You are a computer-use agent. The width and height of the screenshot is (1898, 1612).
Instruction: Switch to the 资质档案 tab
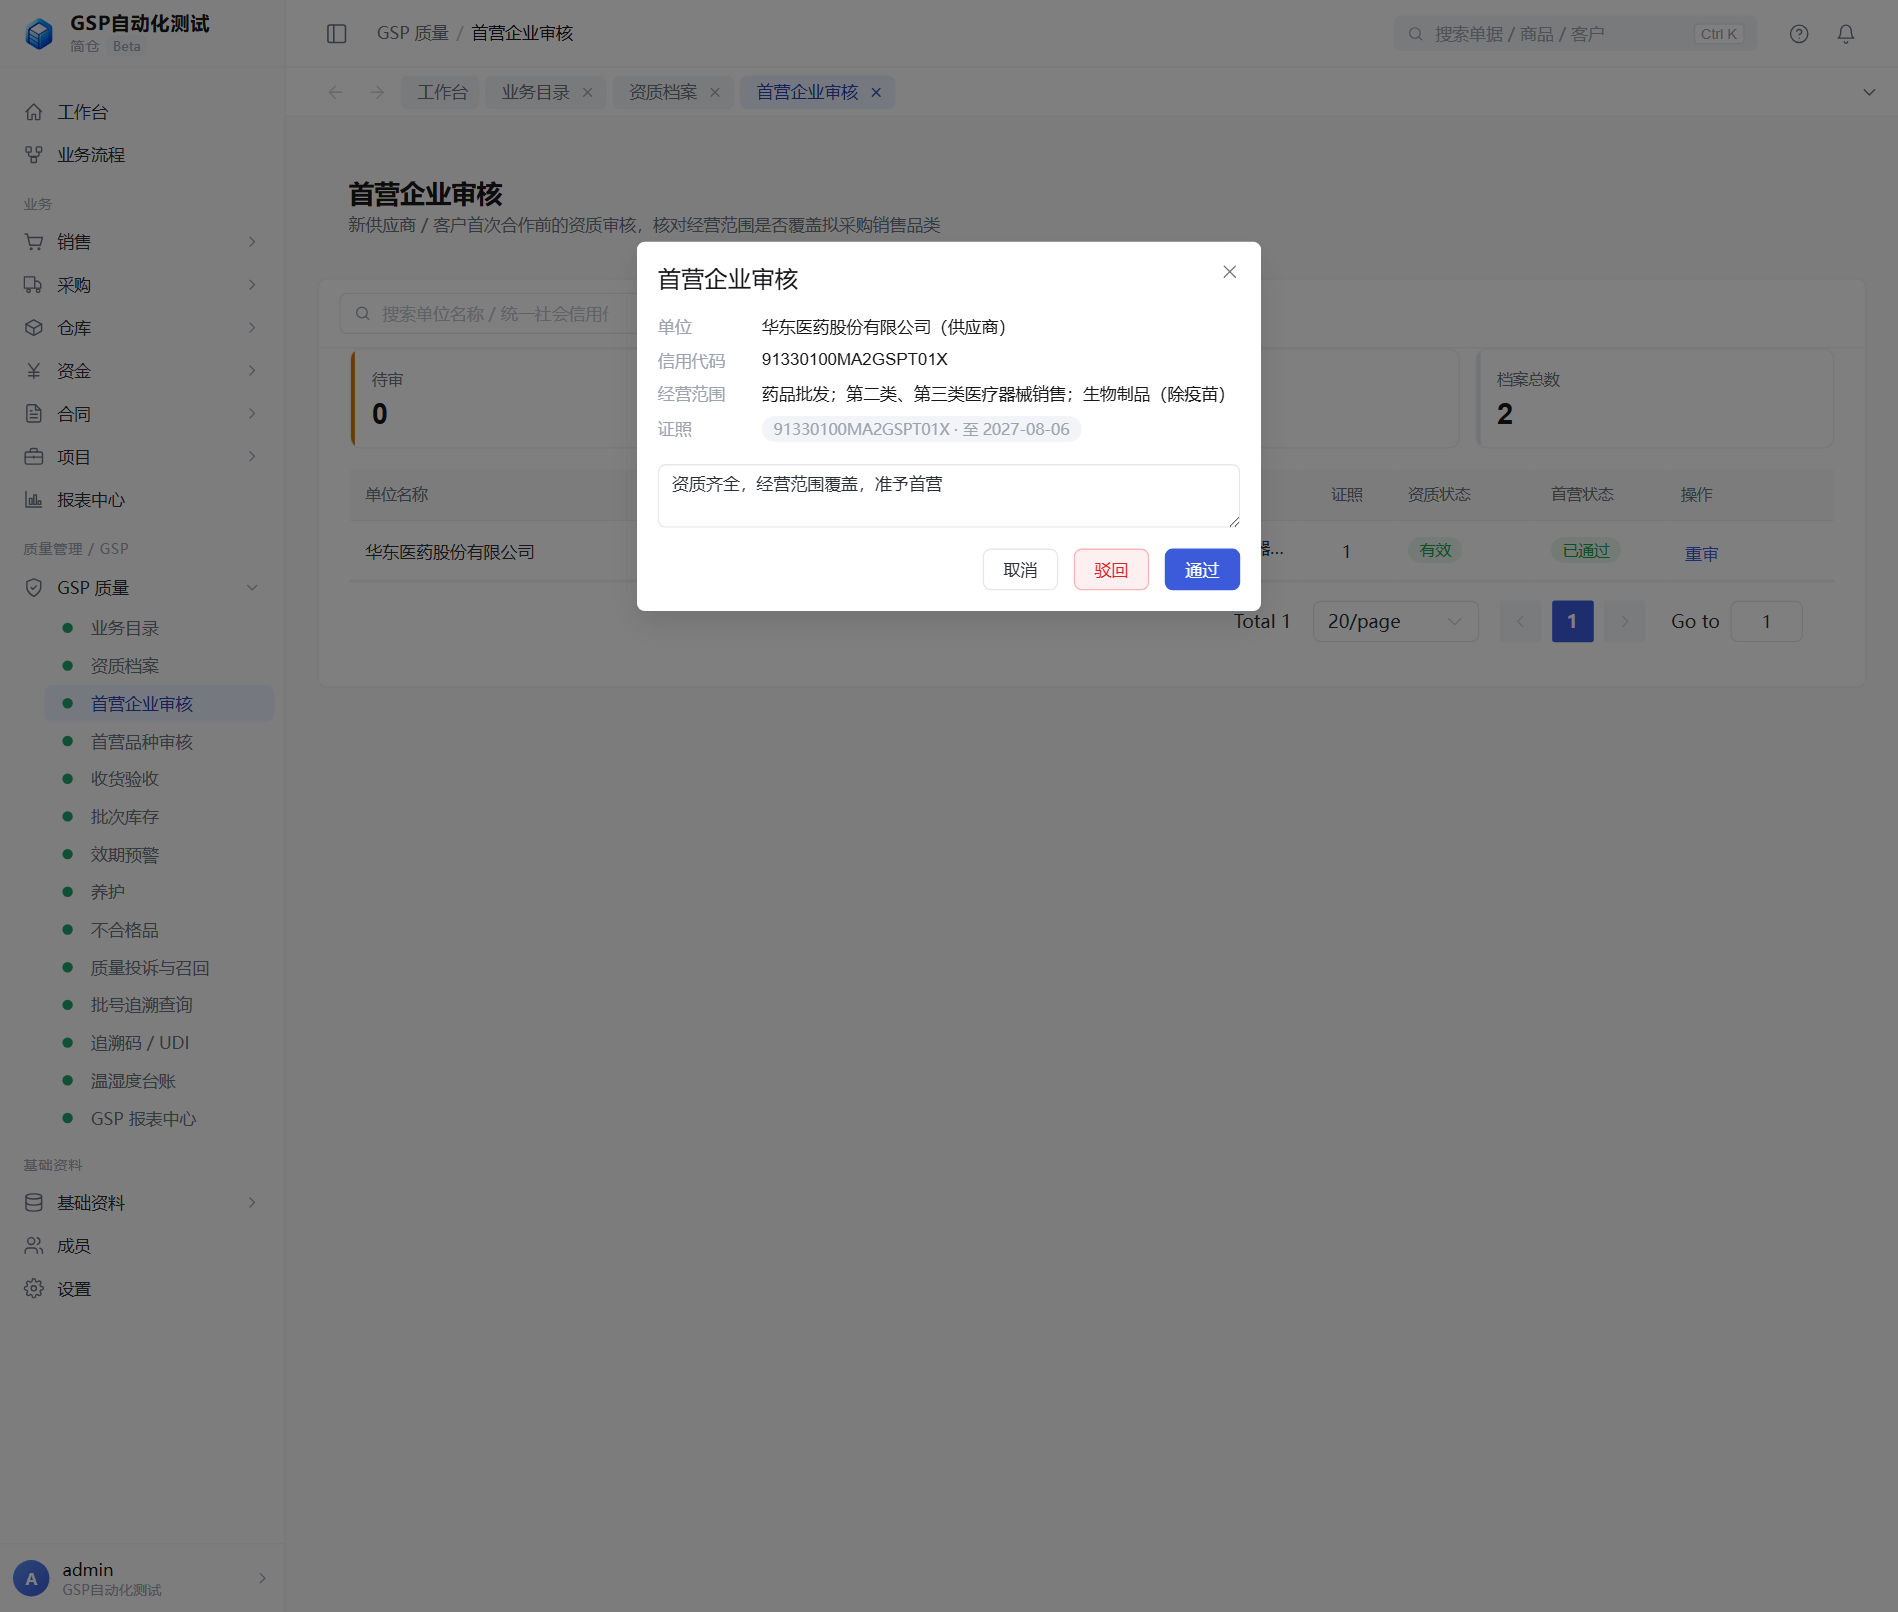tap(663, 92)
